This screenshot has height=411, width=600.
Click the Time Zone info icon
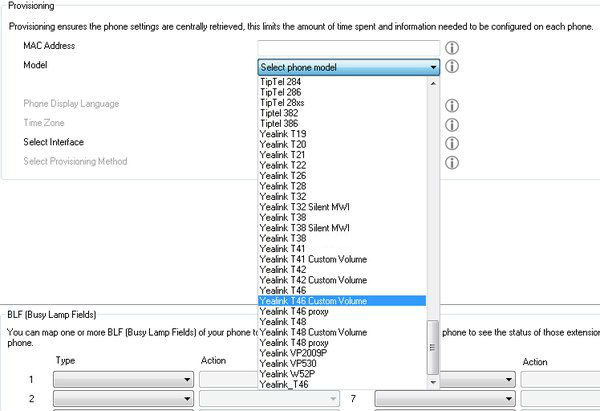coord(451,124)
